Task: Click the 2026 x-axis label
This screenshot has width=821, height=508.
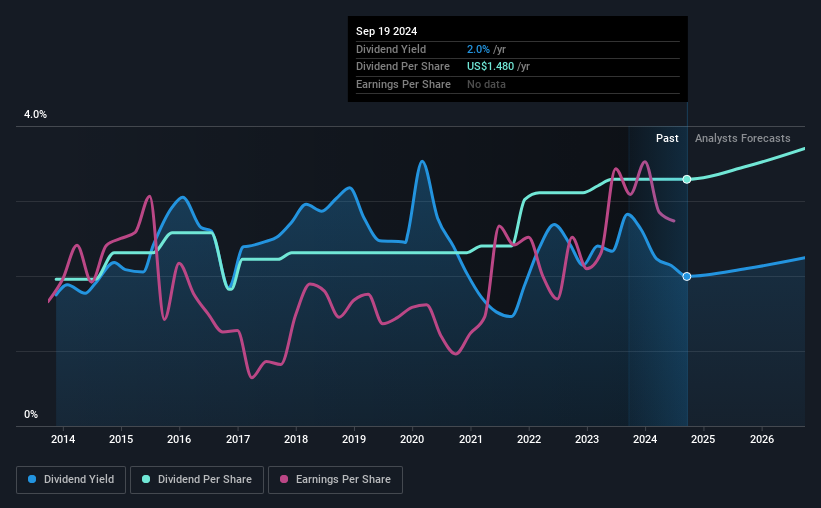Action: [762, 439]
